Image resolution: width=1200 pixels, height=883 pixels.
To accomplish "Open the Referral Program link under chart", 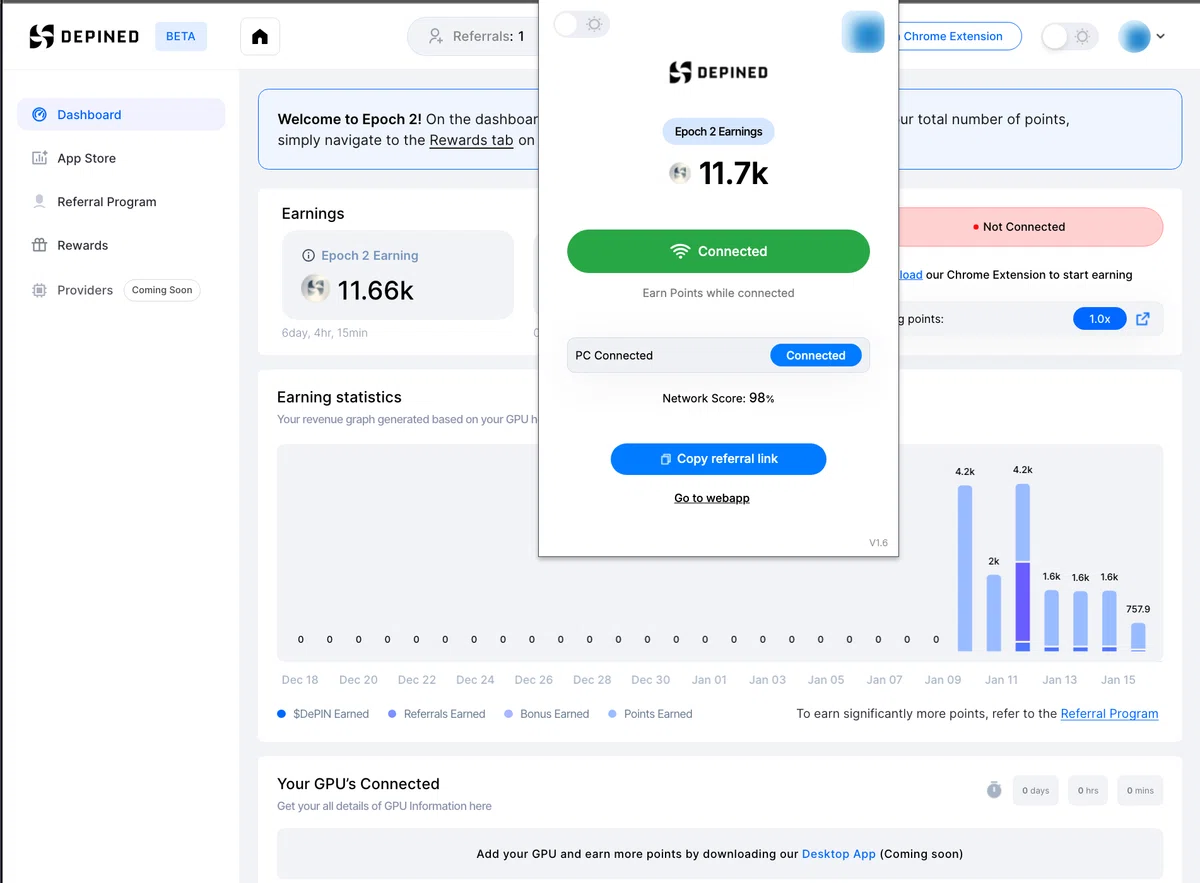I will click(1109, 714).
